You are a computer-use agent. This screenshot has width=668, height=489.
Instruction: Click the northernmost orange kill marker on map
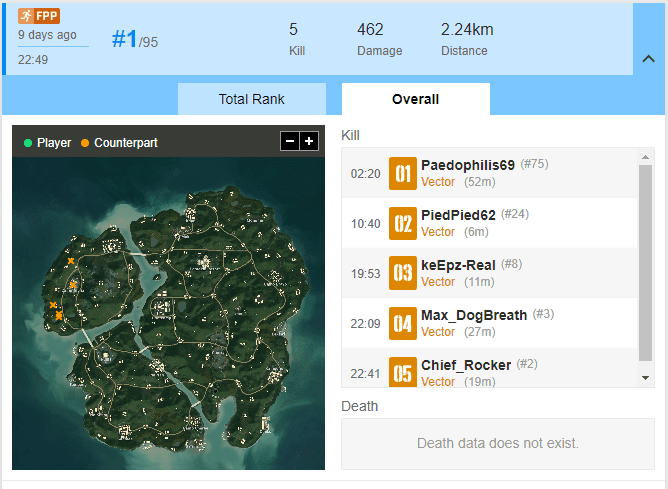pos(71,261)
